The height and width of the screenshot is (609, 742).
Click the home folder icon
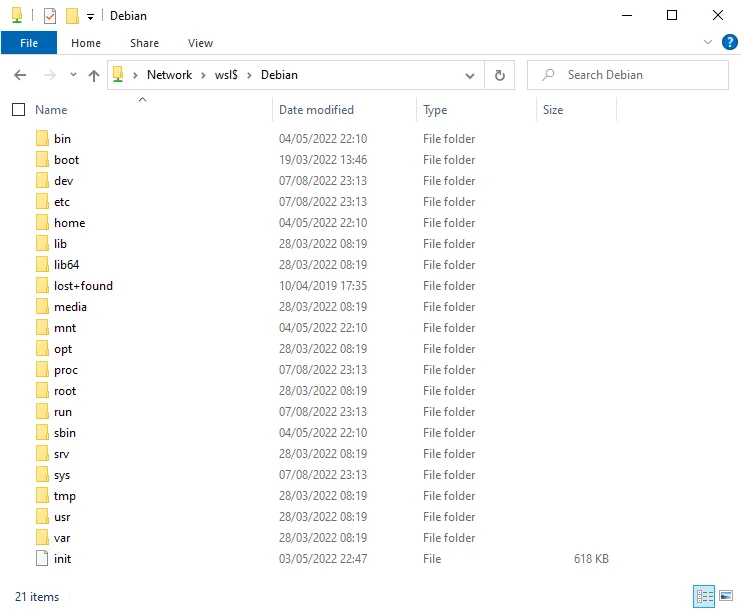click(x=42, y=222)
